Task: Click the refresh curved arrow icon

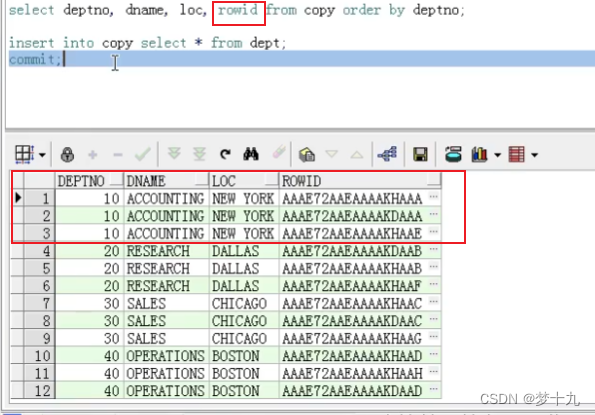Action: (225, 154)
